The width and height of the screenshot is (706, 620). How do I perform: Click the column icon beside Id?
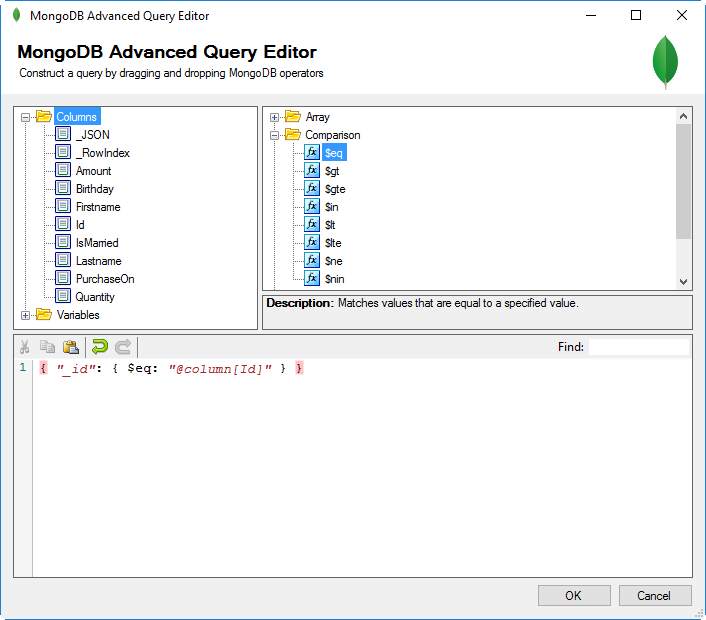click(63, 224)
